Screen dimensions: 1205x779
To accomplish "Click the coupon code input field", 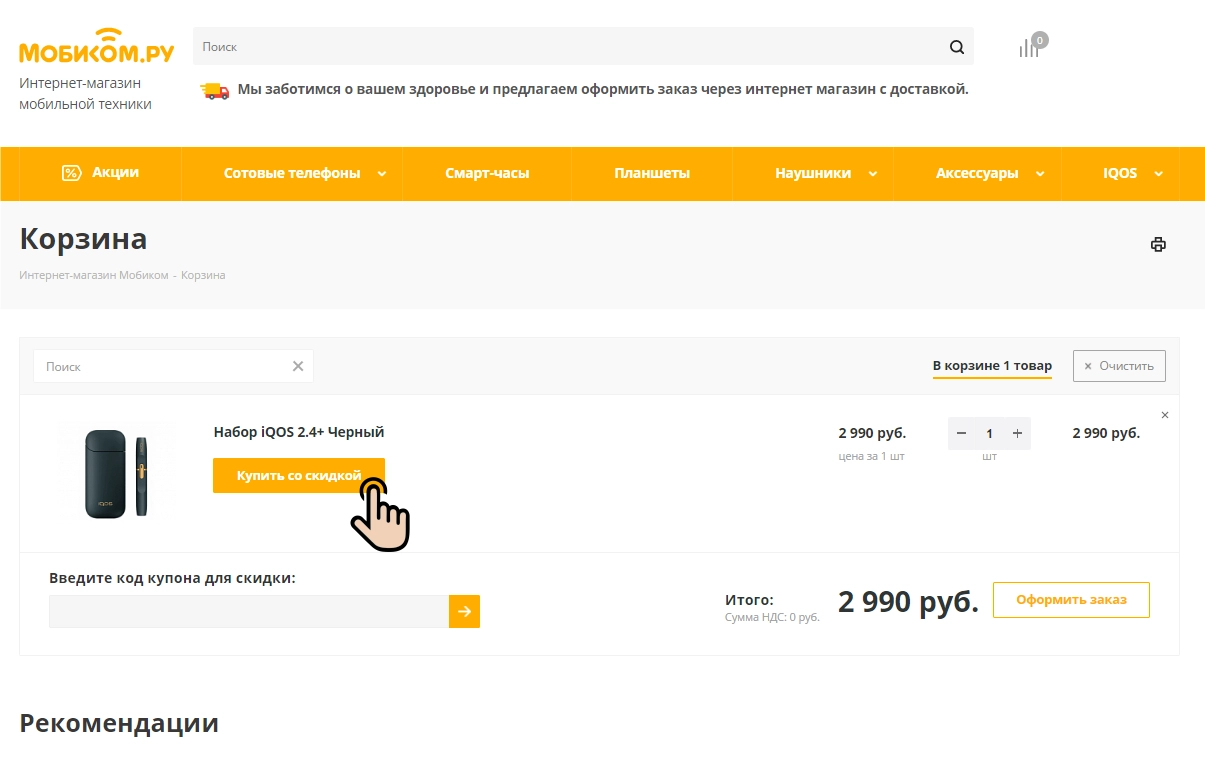I will (249, 612).
